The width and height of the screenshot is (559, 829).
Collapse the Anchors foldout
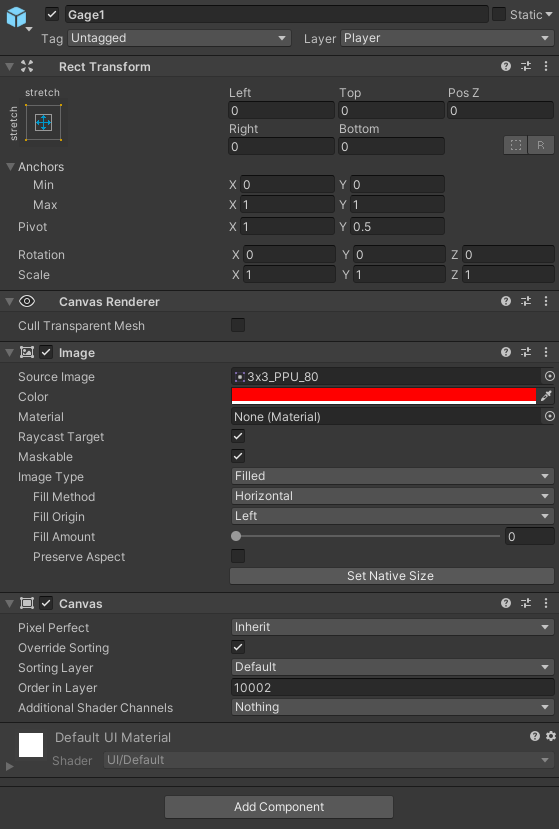point(10,167)
